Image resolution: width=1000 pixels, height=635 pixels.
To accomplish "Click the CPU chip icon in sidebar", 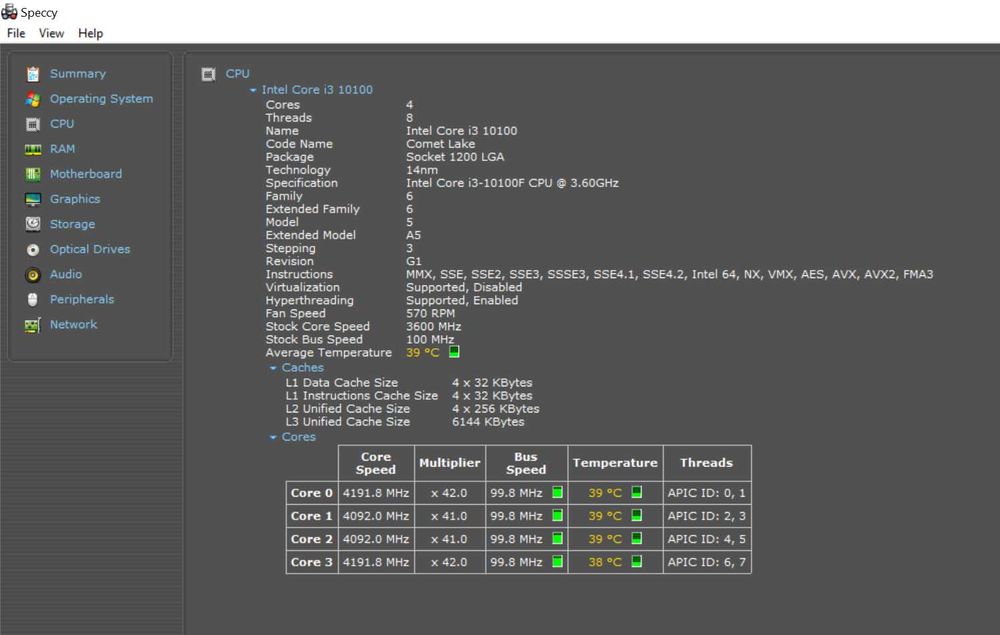I will [33, 124].
